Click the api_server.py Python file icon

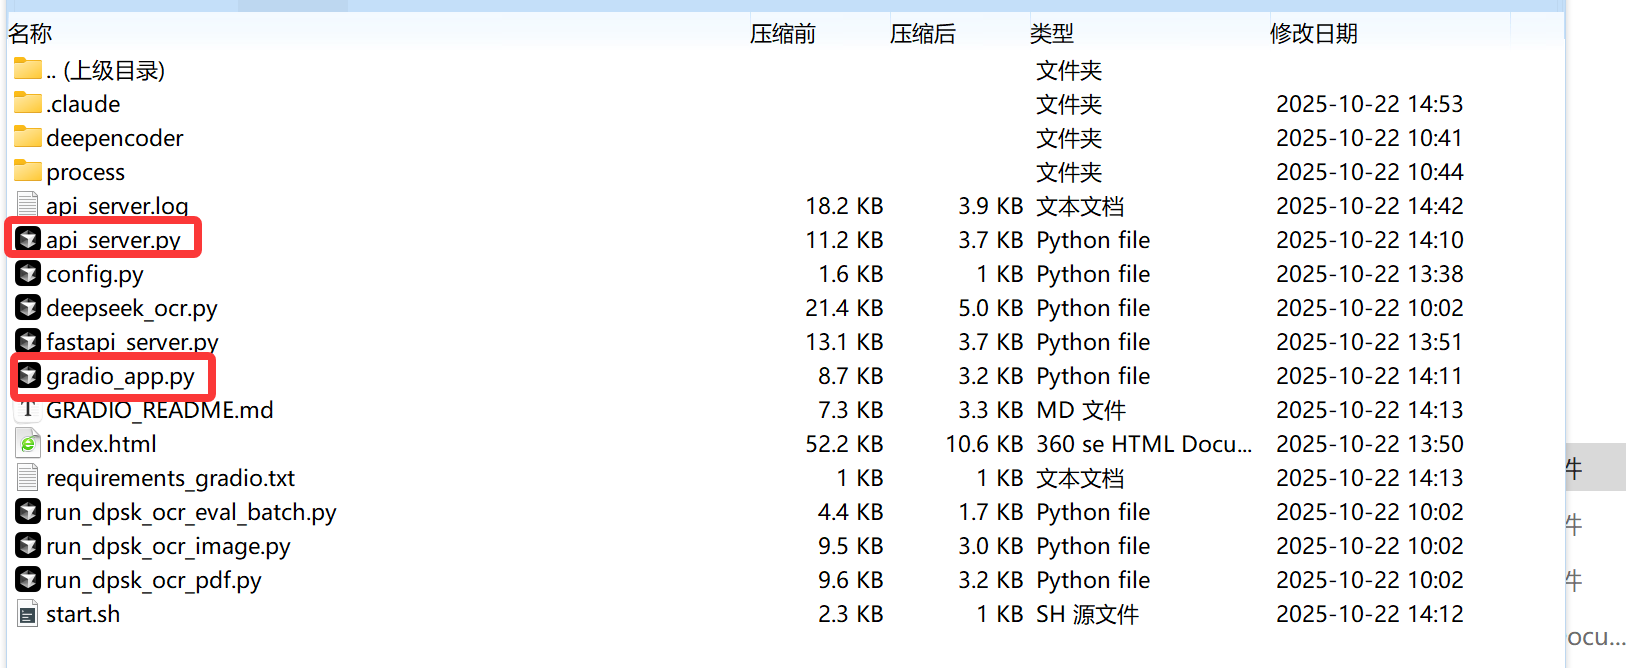pyautogui.click(x=28, y=240)
